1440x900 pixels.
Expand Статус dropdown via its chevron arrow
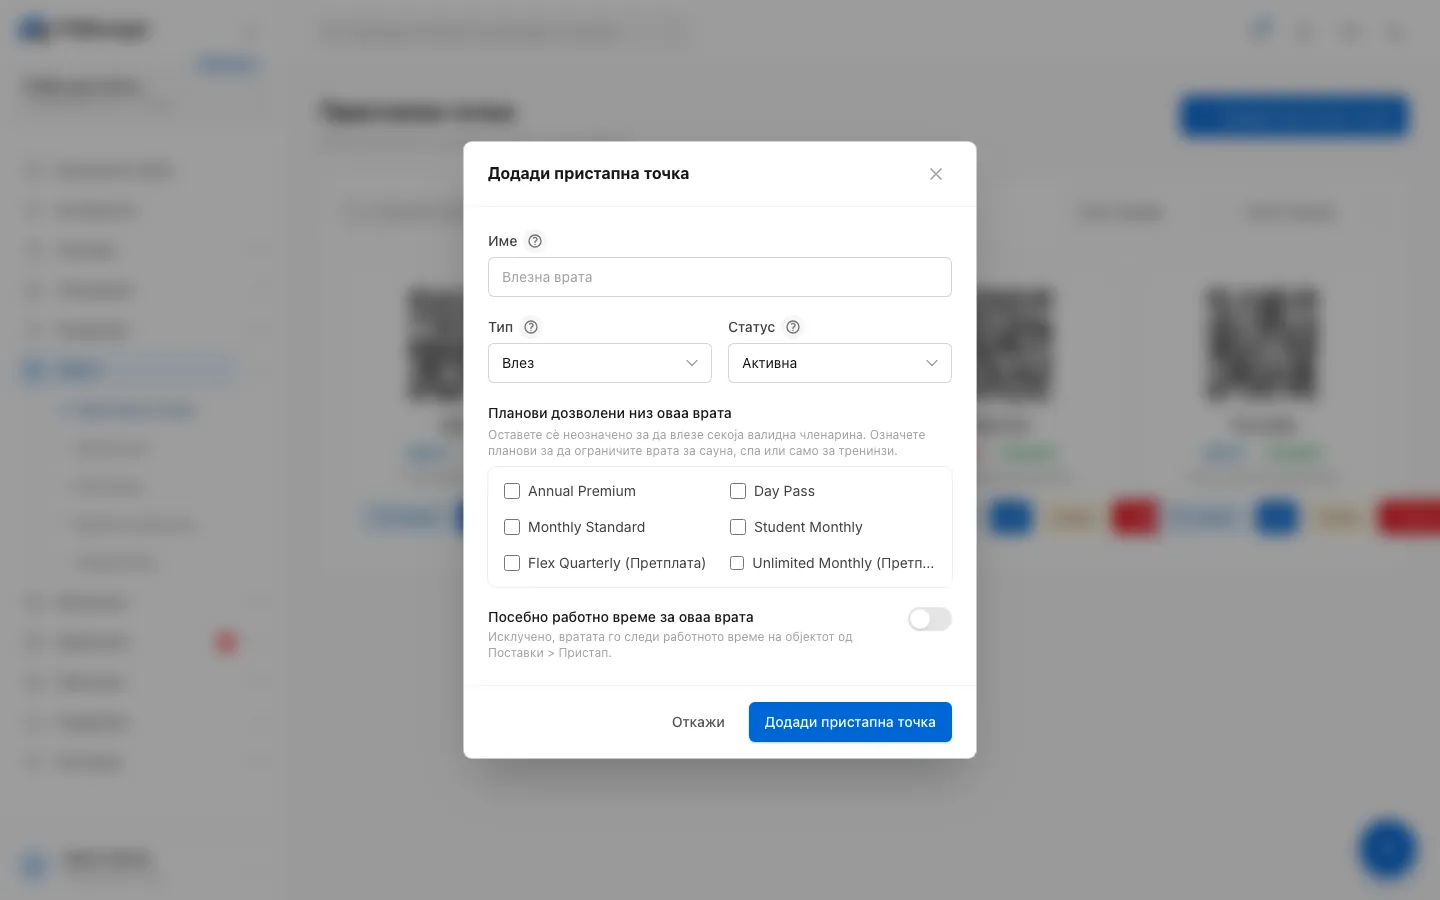[x=932, y=363]
